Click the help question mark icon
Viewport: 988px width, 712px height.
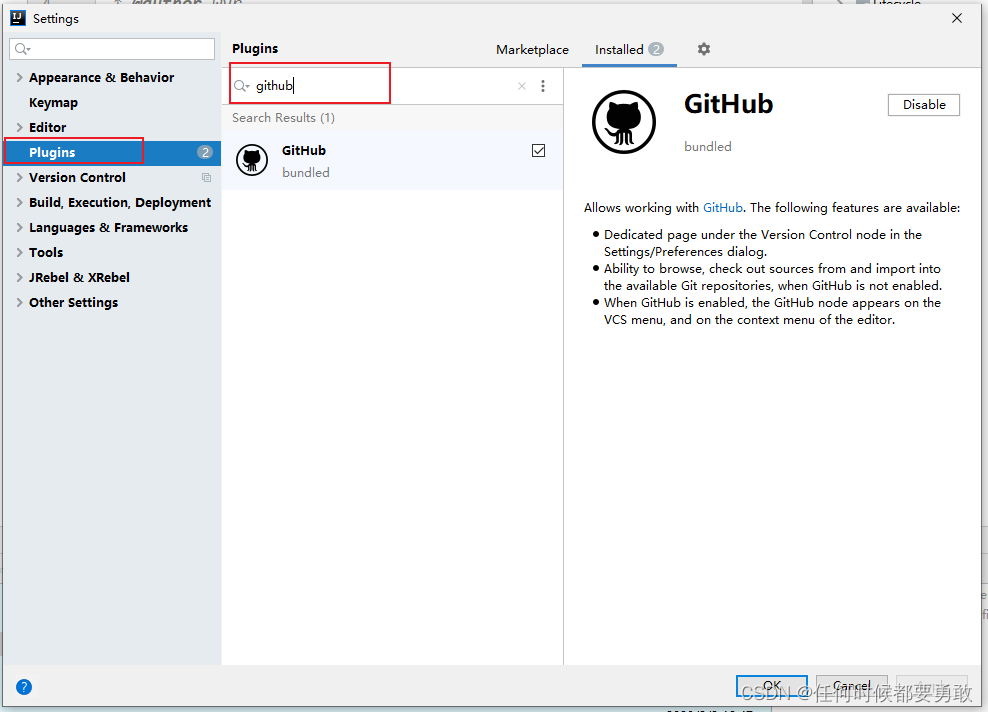(24, 687)
